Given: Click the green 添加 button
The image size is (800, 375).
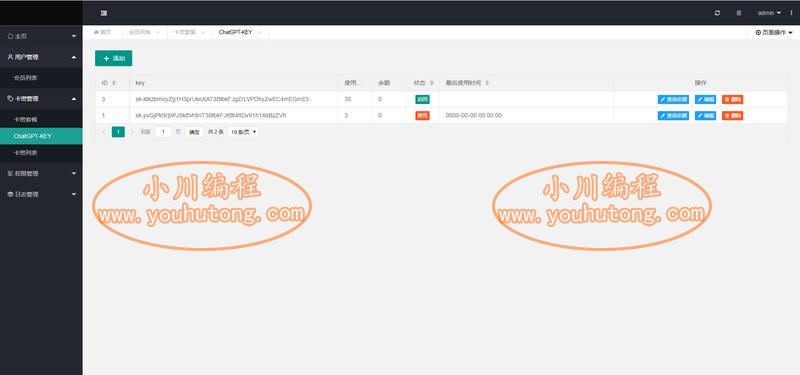Looking at the screenshot, I should click(x=113, y=58).
